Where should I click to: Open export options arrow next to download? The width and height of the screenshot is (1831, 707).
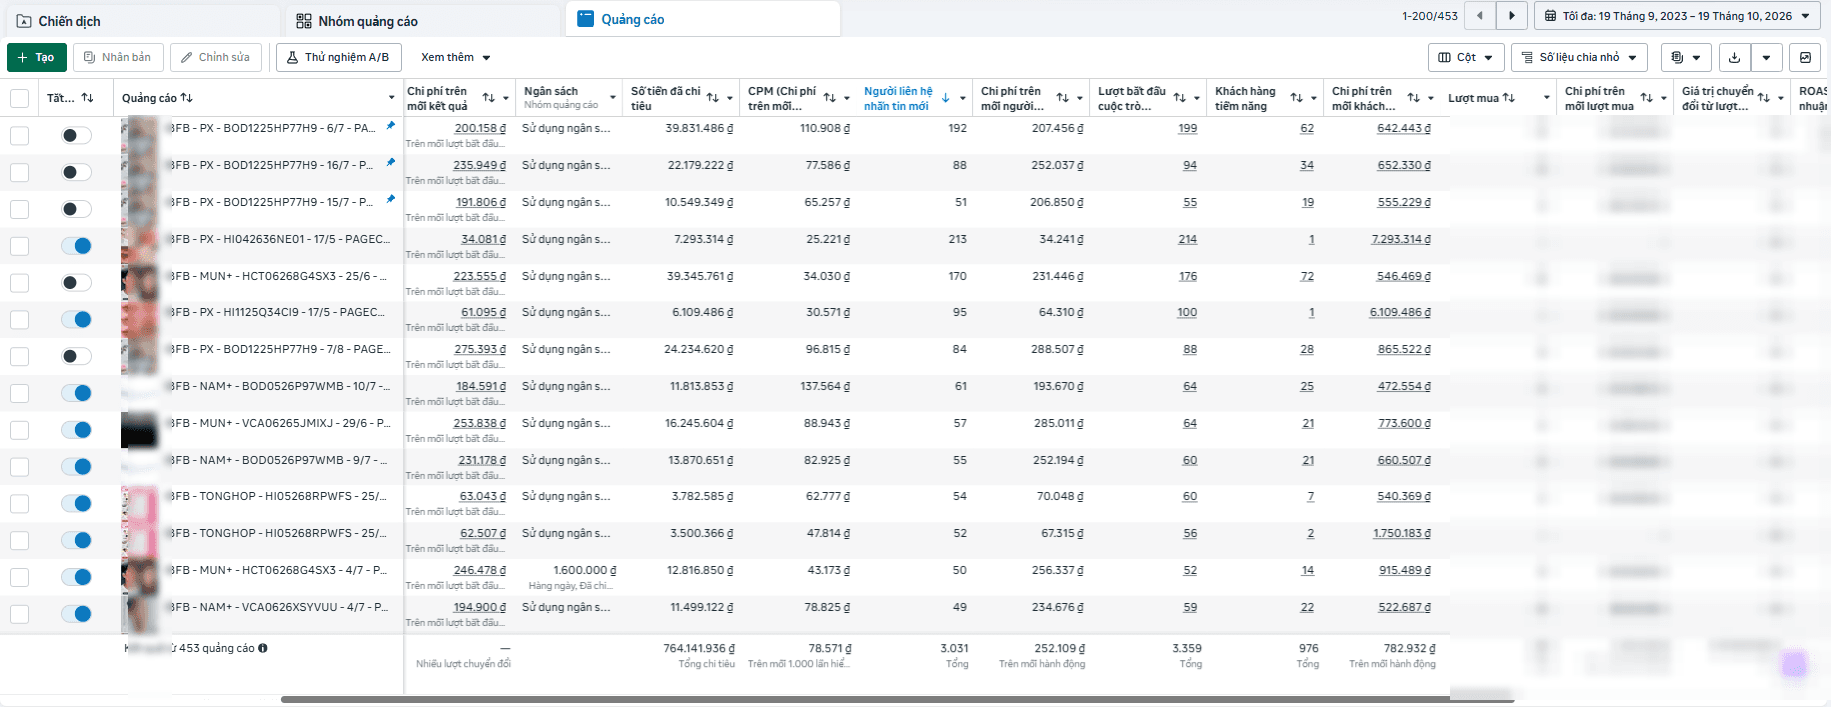tap(1767, 57)
